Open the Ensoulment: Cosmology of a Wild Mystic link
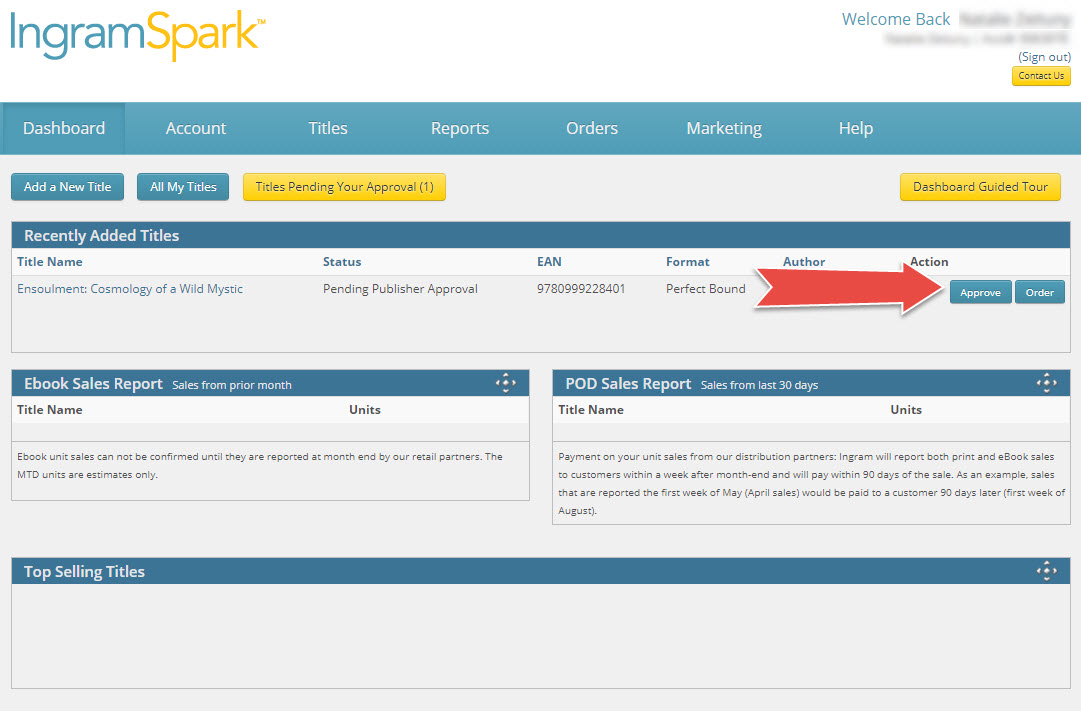The height and width of the screenshot is (711, 1081). 130,289
